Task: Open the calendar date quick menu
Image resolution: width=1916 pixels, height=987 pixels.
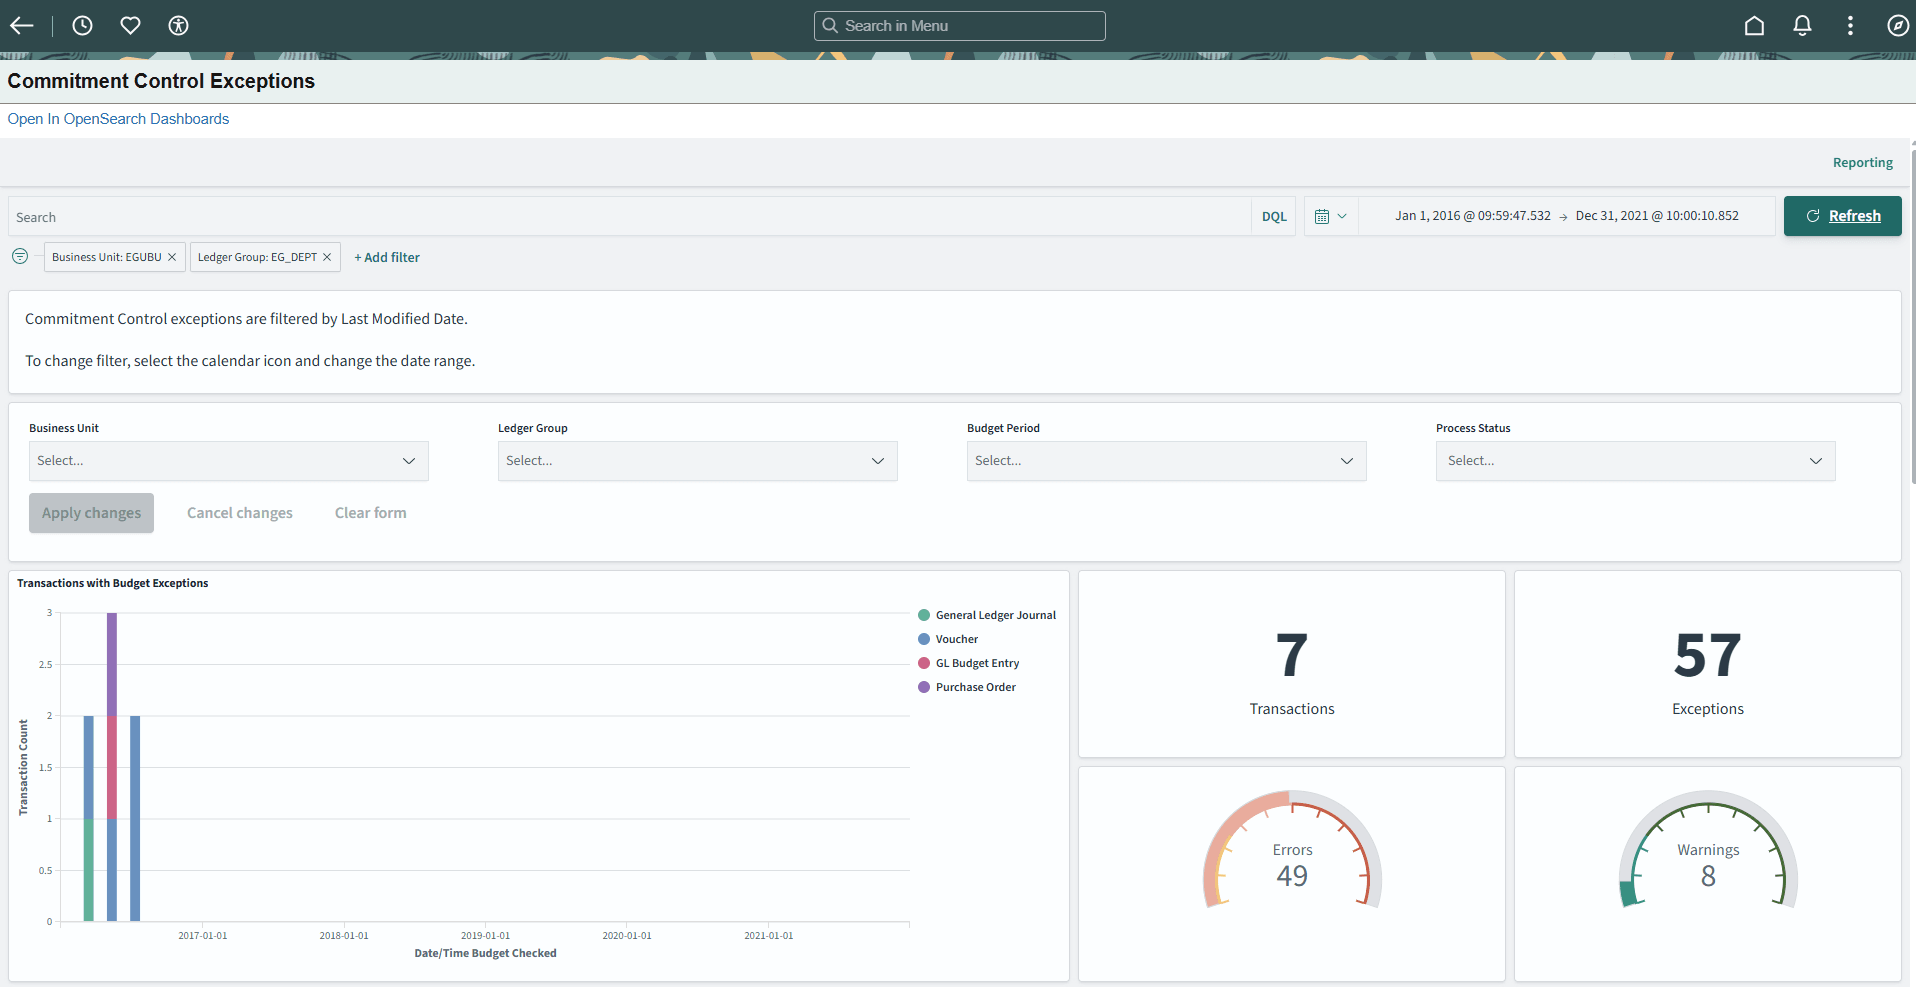Action: [1330, 216]
